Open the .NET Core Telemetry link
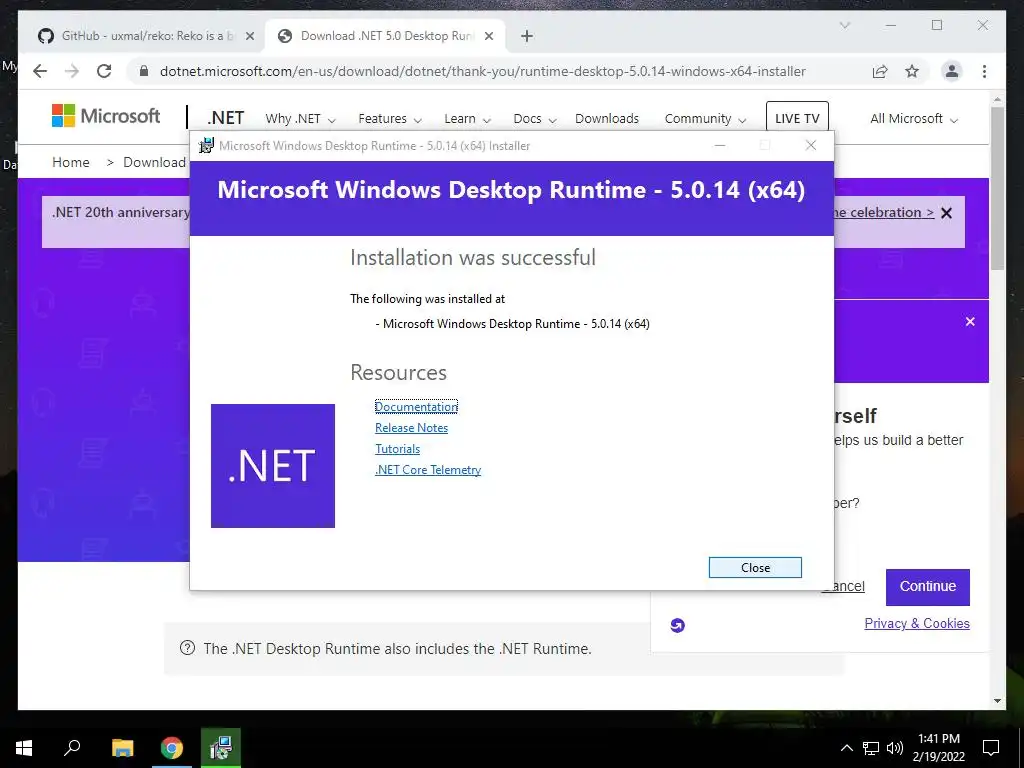 coord(428,470)
